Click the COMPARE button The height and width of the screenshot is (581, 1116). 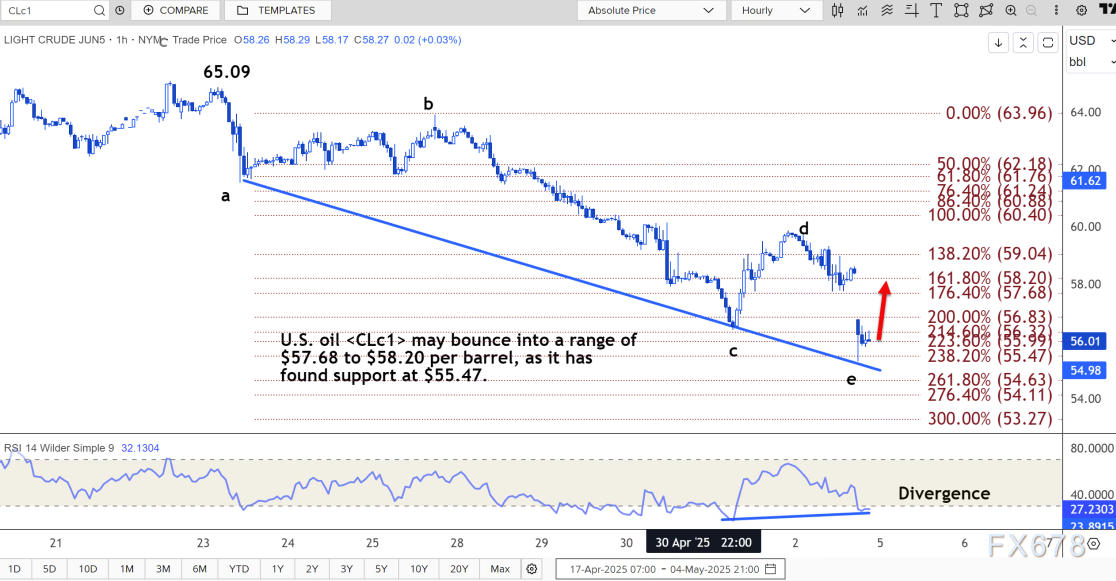coord(176,10)
